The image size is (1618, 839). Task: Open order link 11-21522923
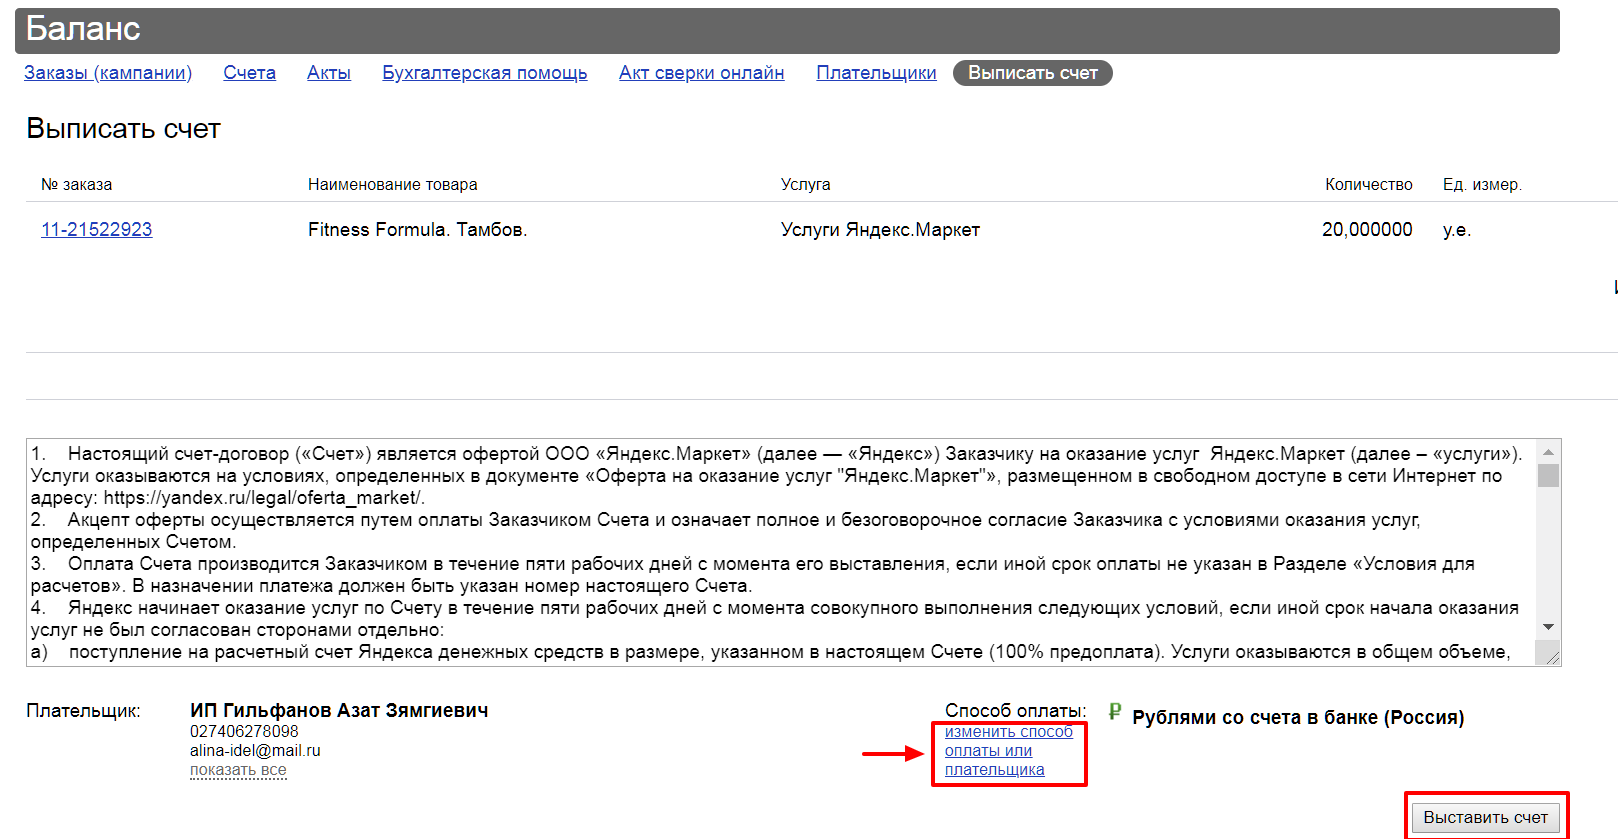[x=96, y=229]
